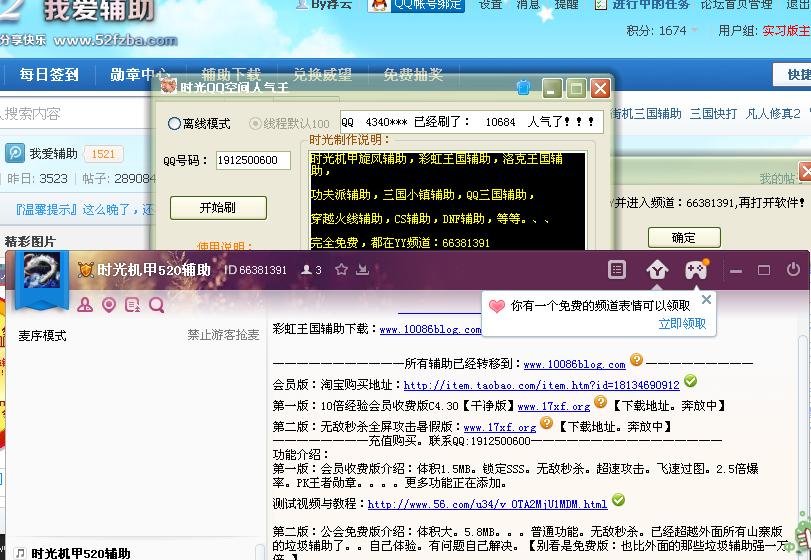Click the 我爱辅助 forum bubble icon
The width and height of the screenshot is (811, 560).
[x=15, y=153]
